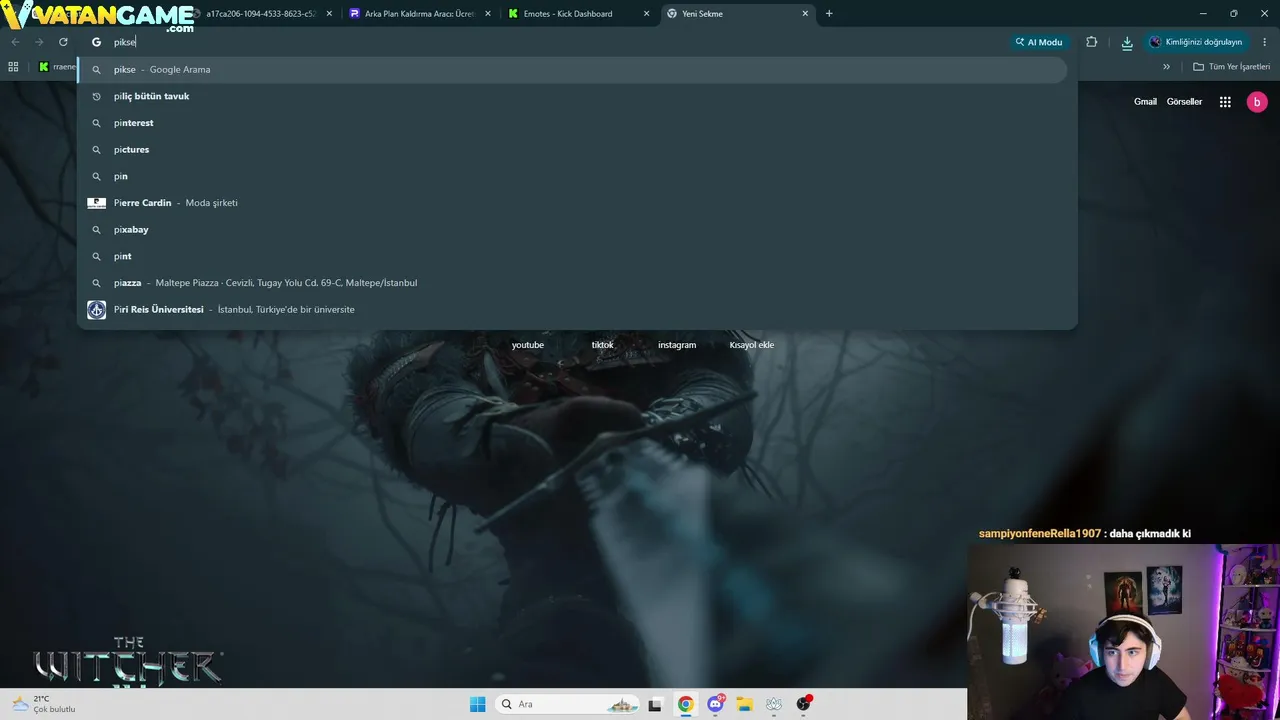Switch to the Arka Plan Kaldırma Aracı tab
This screenshot has width=1280, height=720.
pyautogui.click(x=419, y=14)
